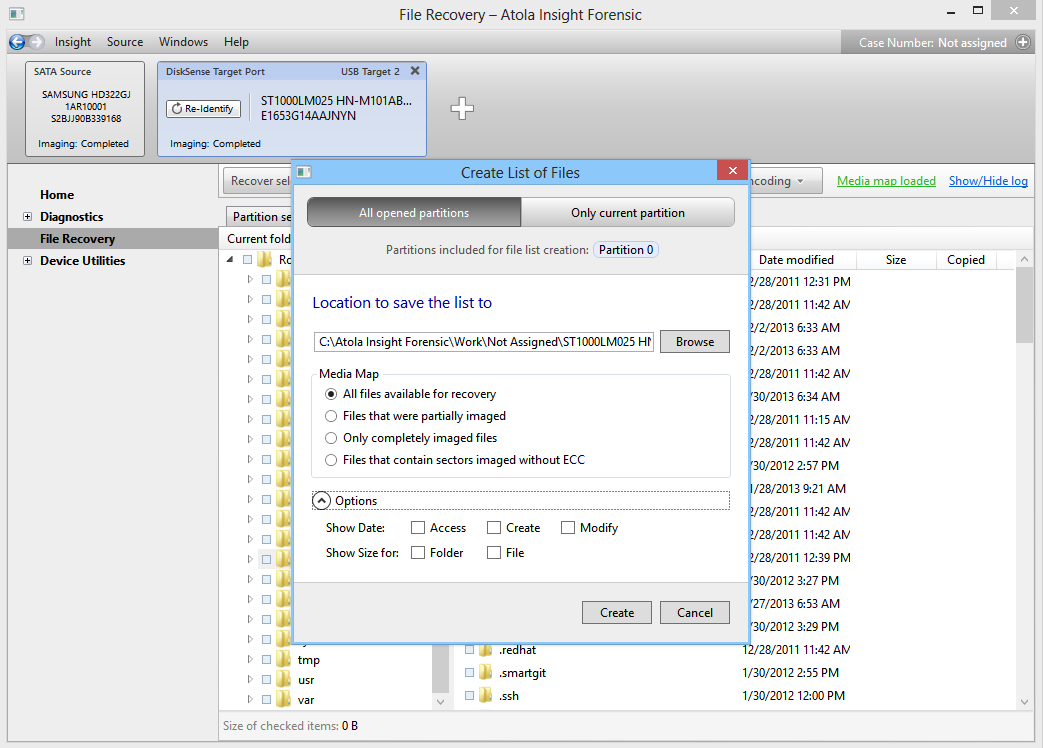1043x748 pixels.
Task: Click the root folder icon in tree
Action: tap(265, 259)
